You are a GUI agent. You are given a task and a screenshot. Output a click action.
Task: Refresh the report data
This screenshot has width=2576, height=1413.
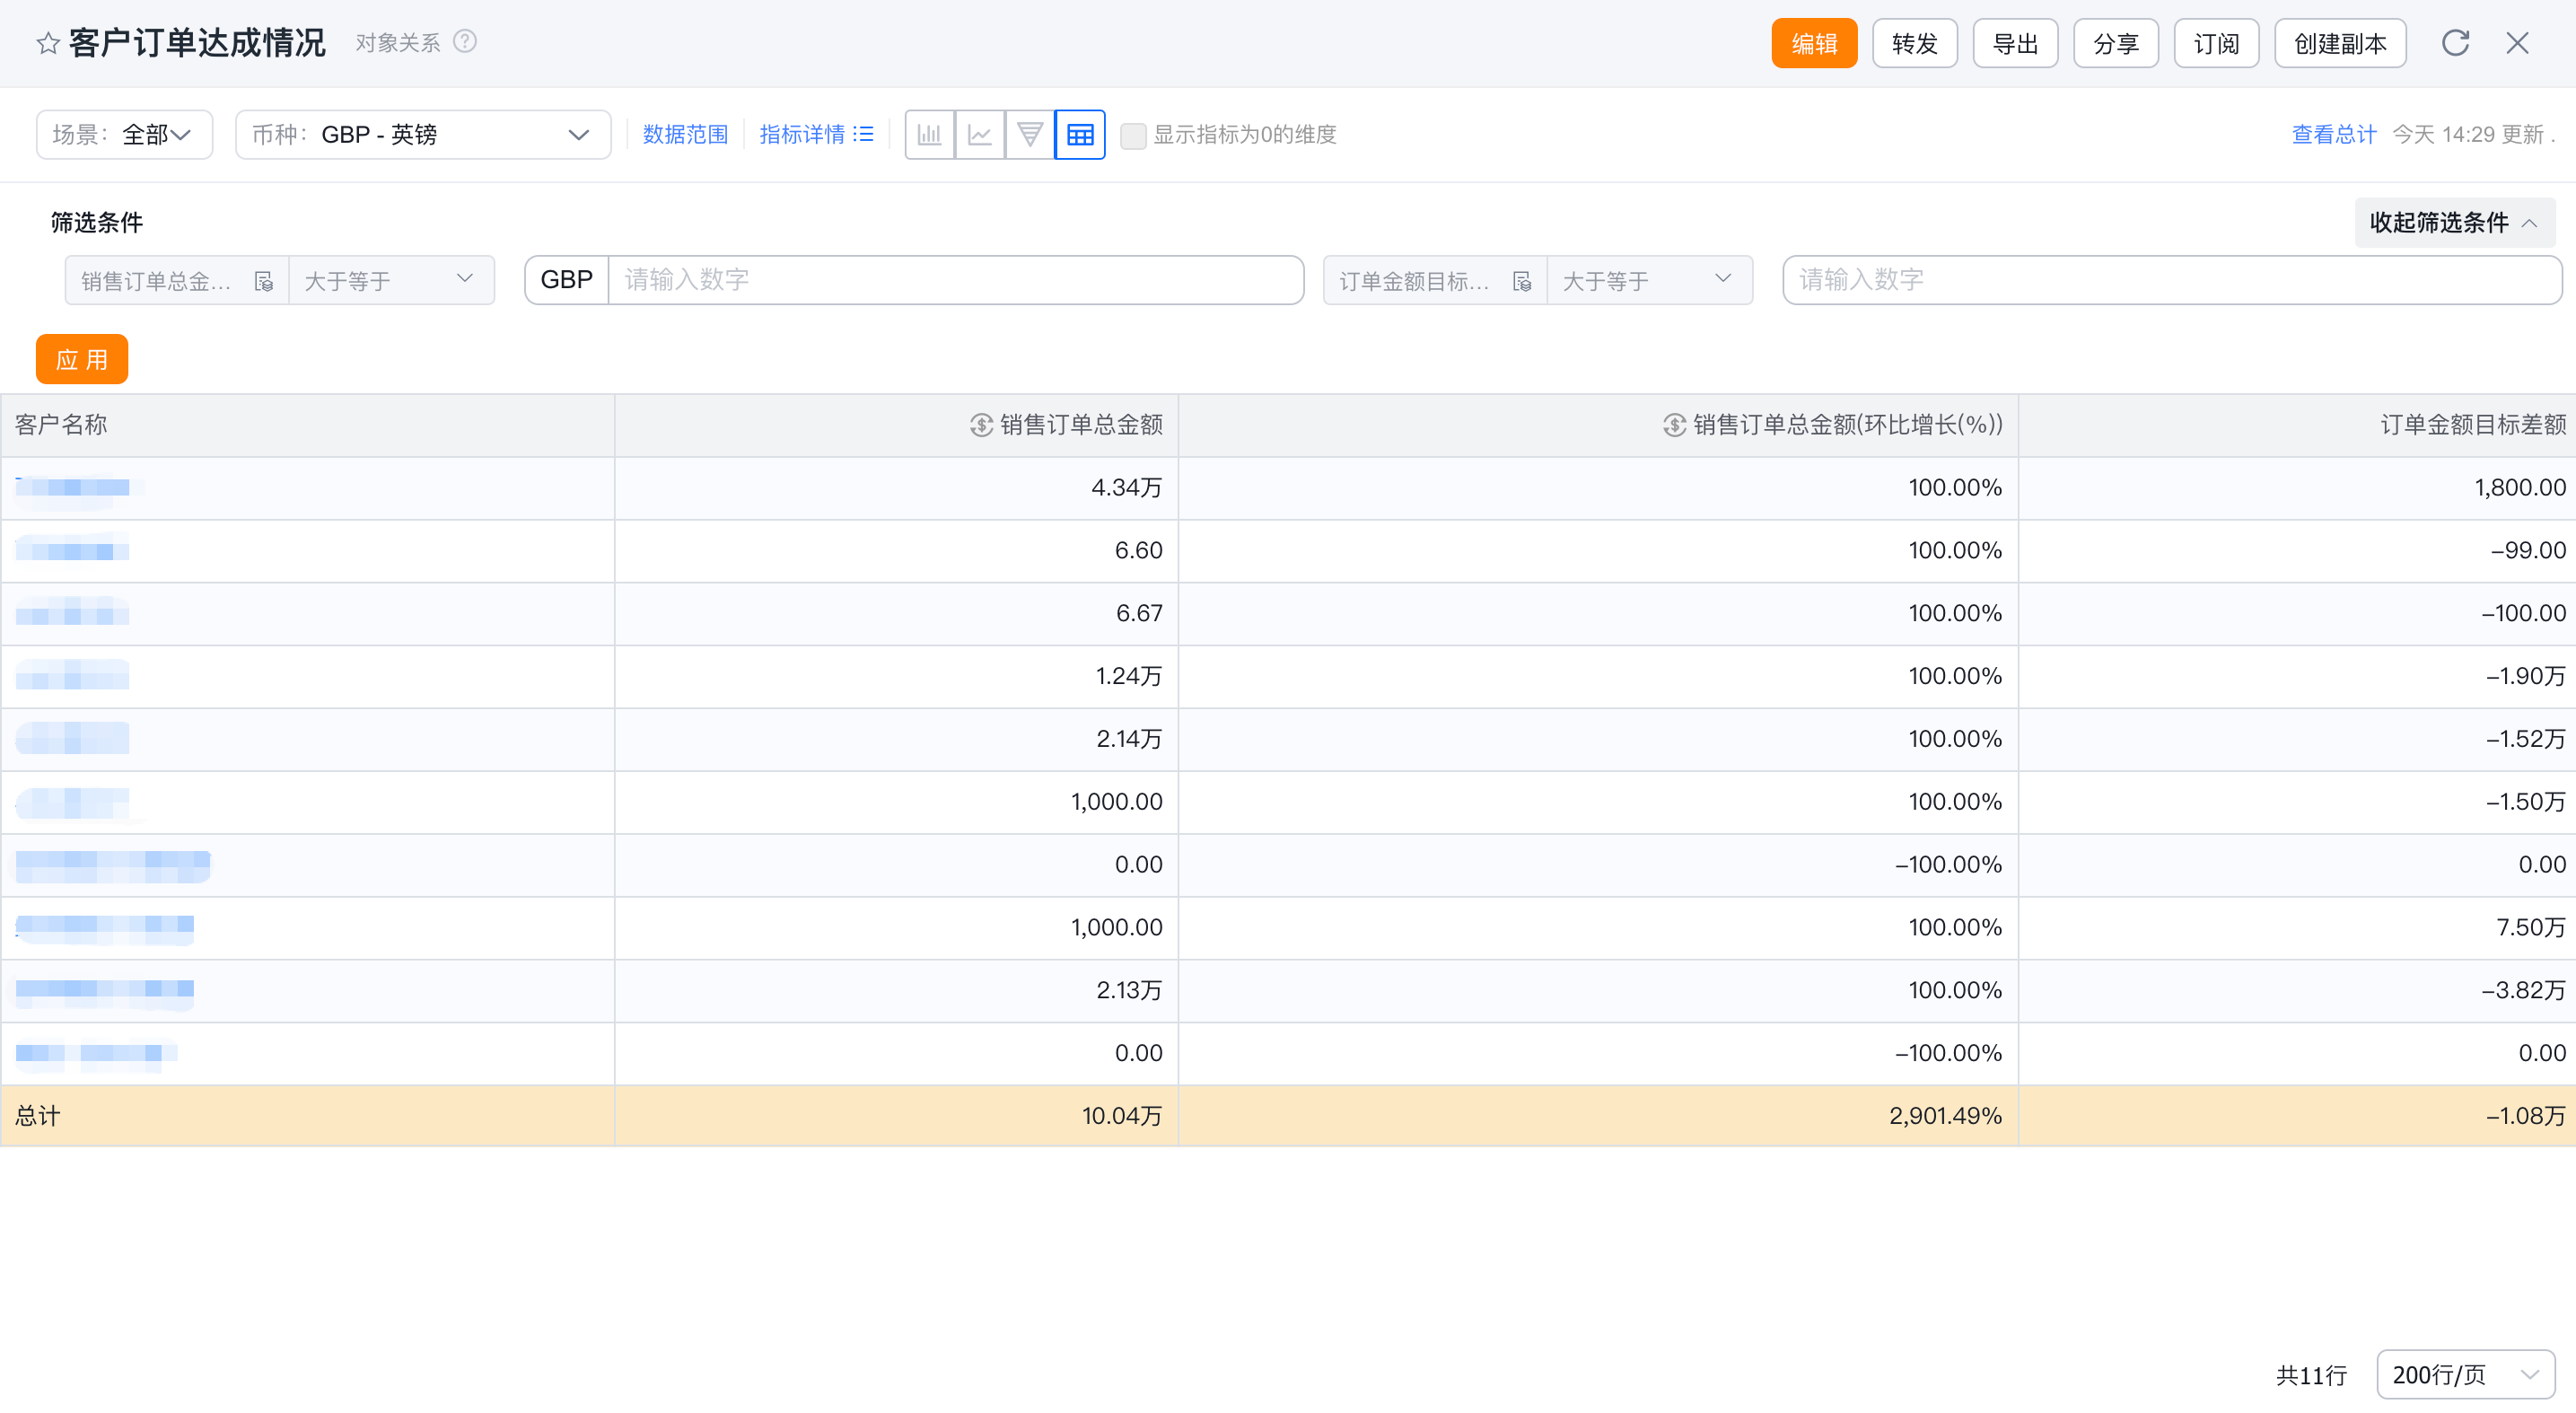pyautogui.click(x=2456, y=43)
